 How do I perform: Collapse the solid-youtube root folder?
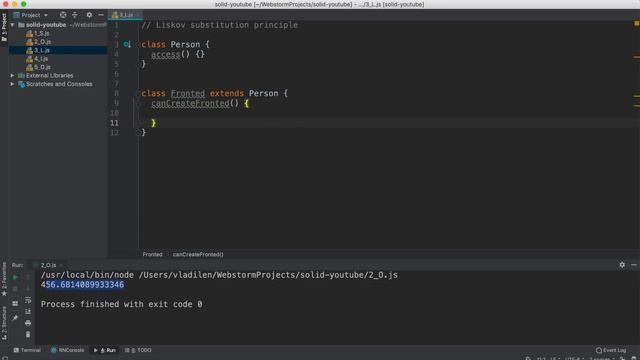12,25
